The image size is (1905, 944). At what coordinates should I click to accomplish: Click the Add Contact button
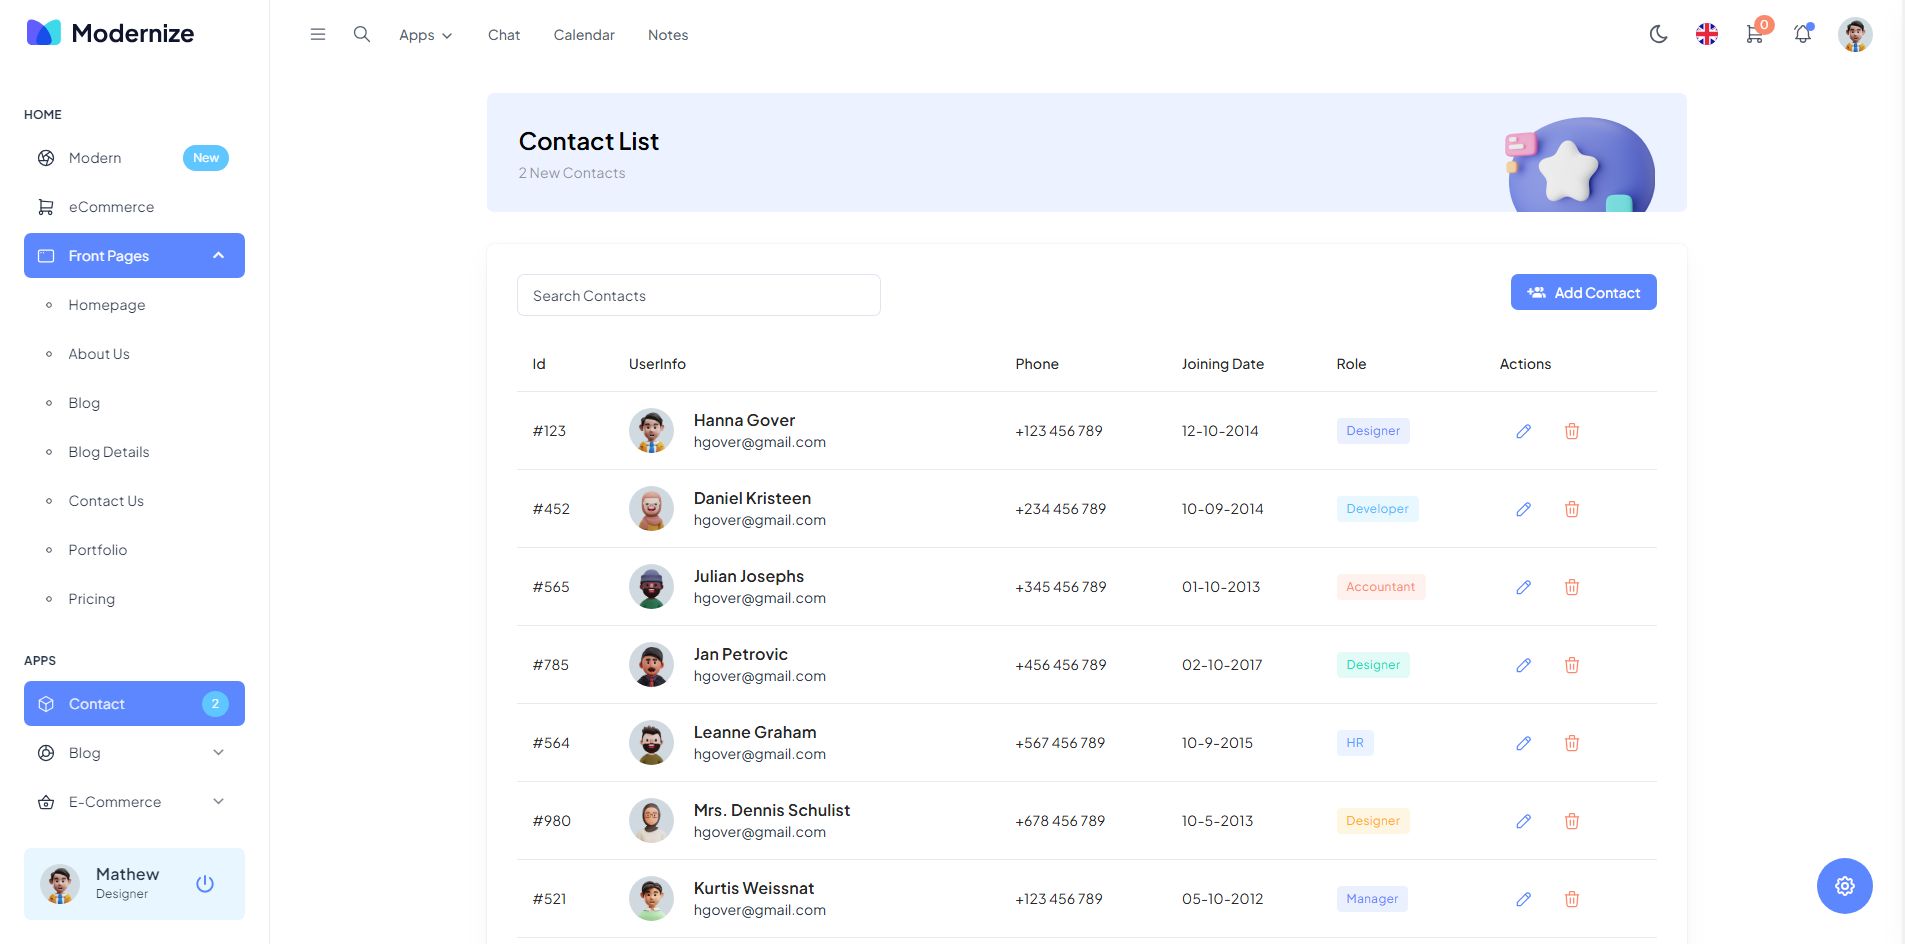pos(1583,293)
